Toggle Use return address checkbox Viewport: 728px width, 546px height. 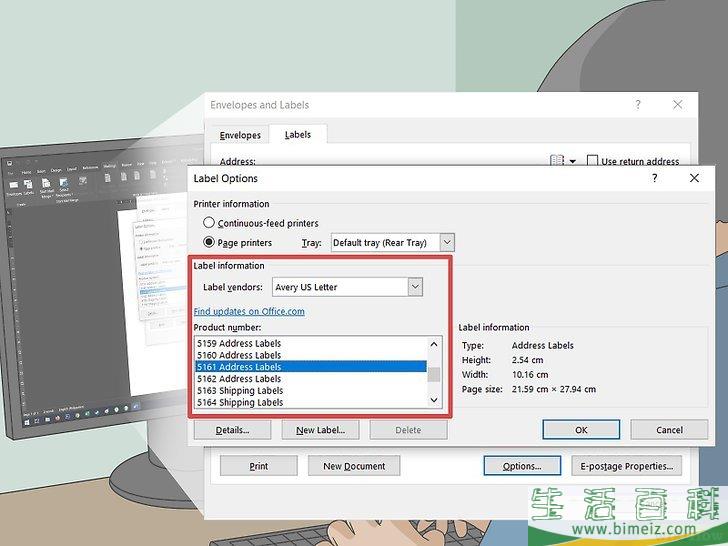click(592, 161)
